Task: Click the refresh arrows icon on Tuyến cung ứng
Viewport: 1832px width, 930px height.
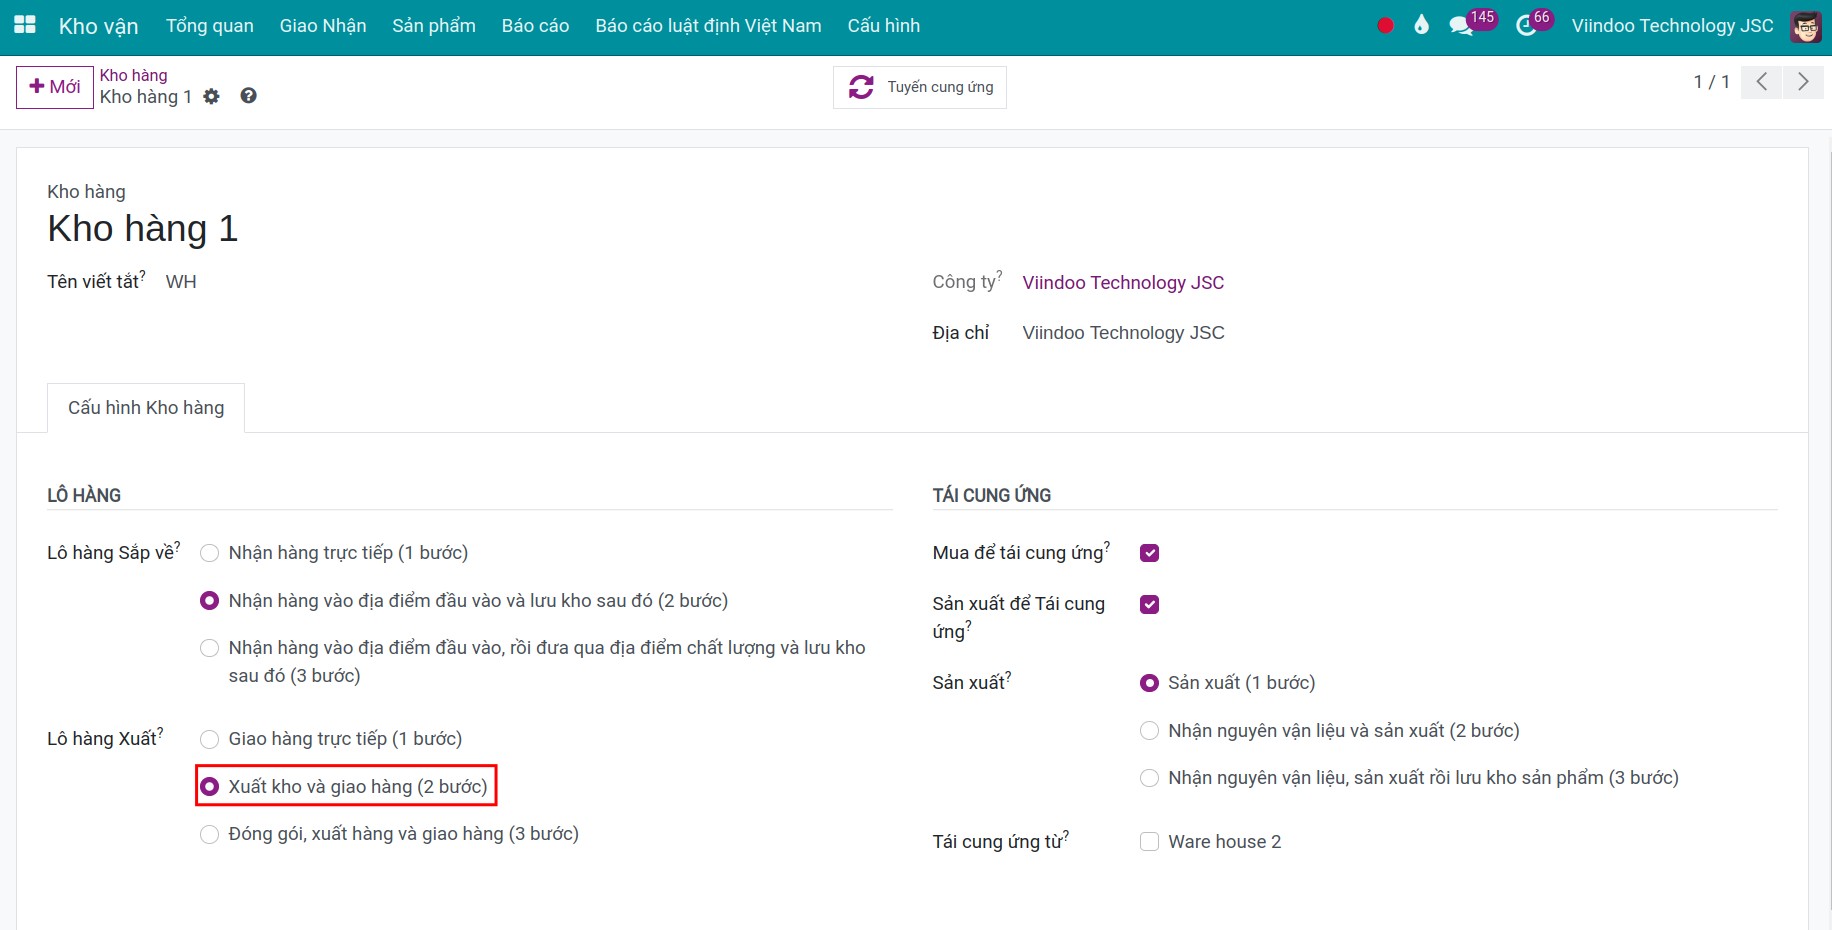Action: (861, 87)
